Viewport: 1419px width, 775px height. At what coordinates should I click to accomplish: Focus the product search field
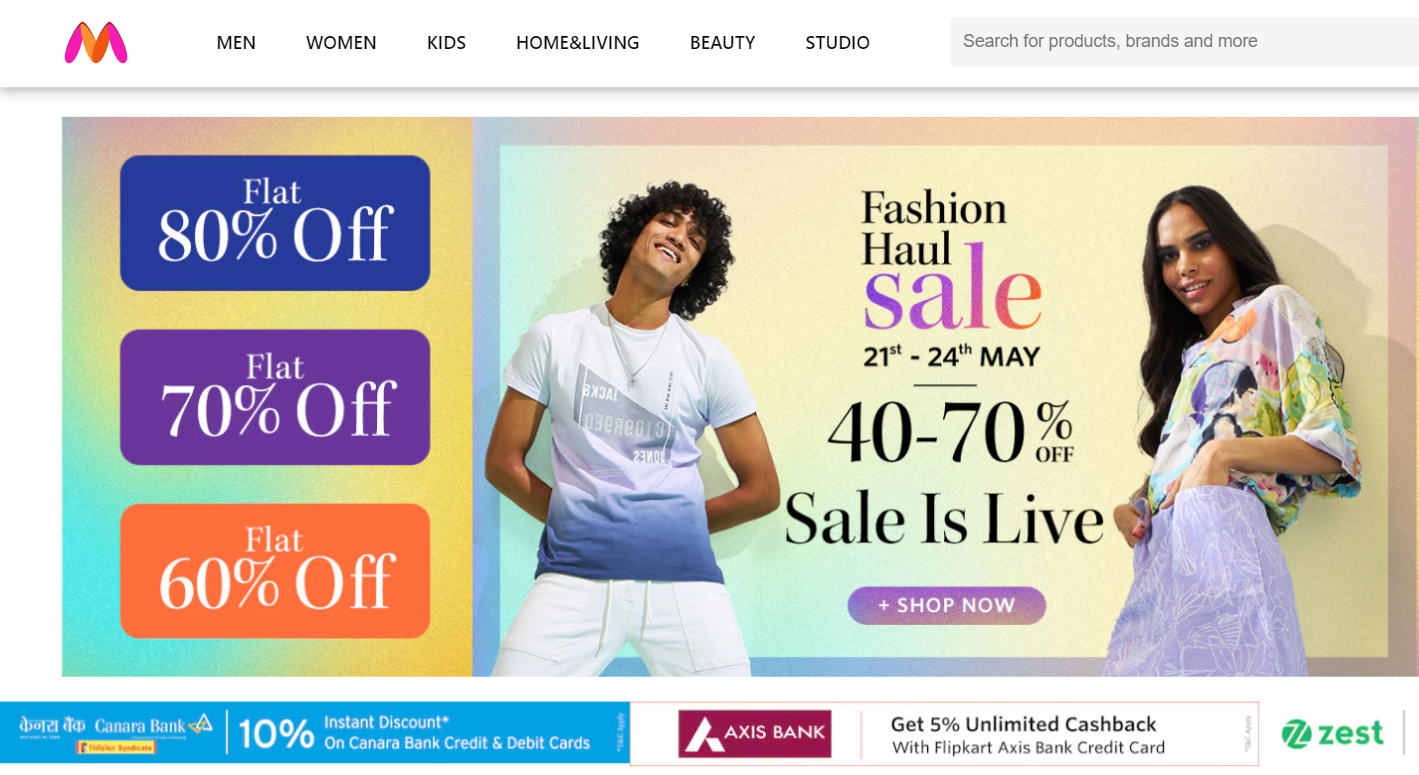[1184, 42]
